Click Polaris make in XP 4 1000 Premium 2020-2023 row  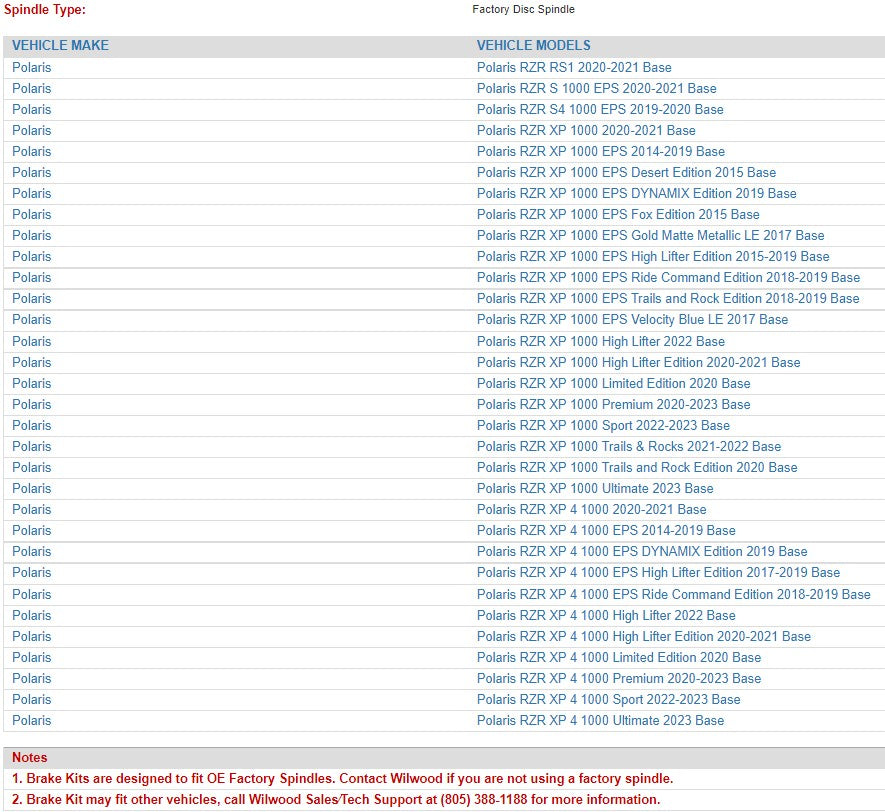click(32, 678)
